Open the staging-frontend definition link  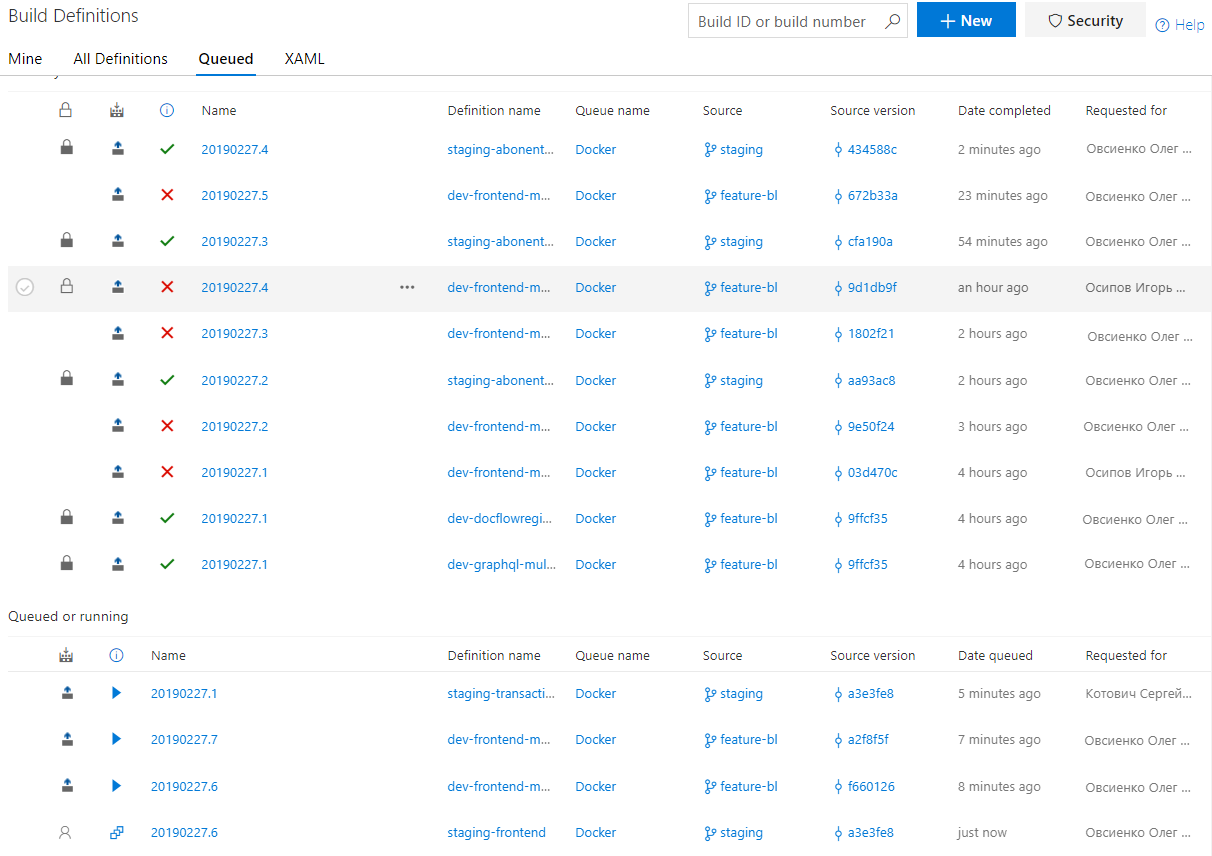[x=496, y=832]
